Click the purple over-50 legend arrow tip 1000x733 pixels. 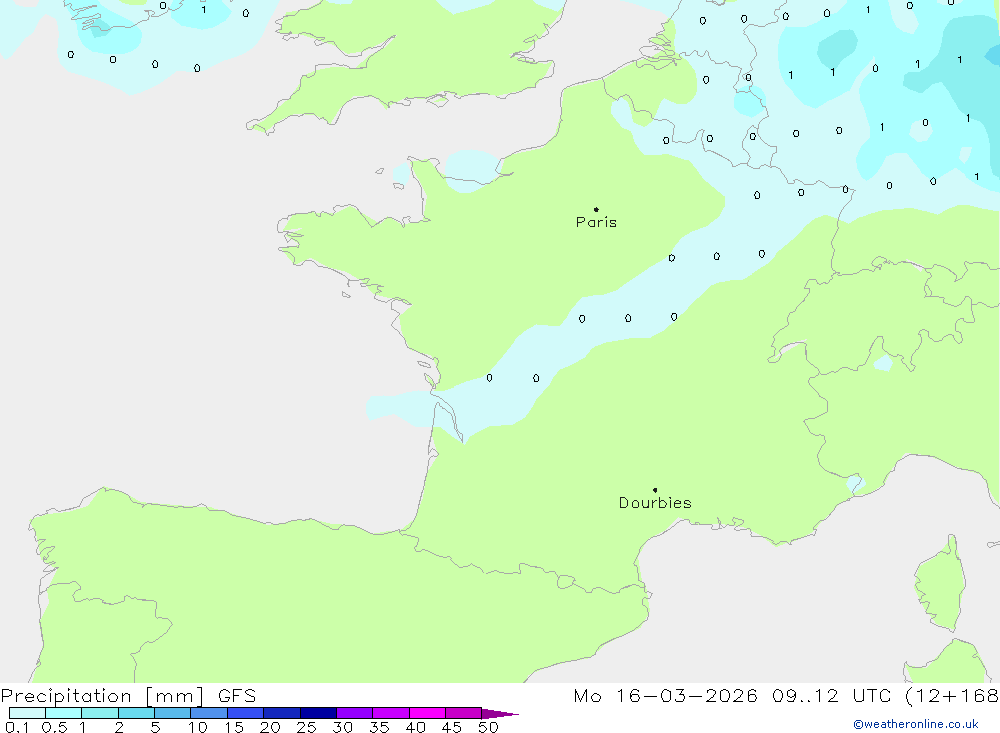(501, 714)
